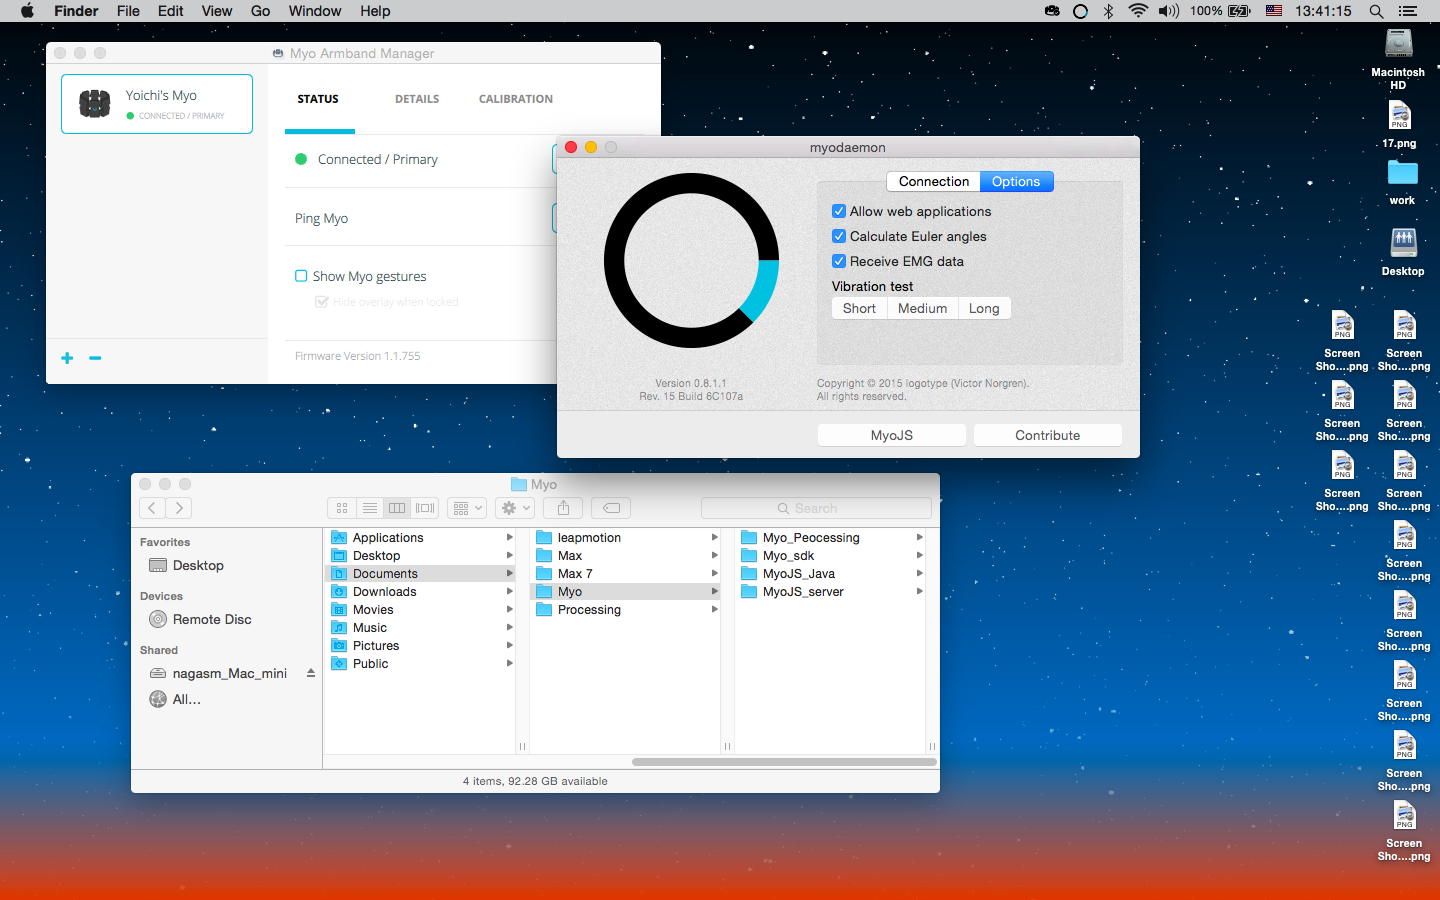This screenshot has width=1440, height=900.
Task: Go forward in Finder window
Action: click(179, 508)
